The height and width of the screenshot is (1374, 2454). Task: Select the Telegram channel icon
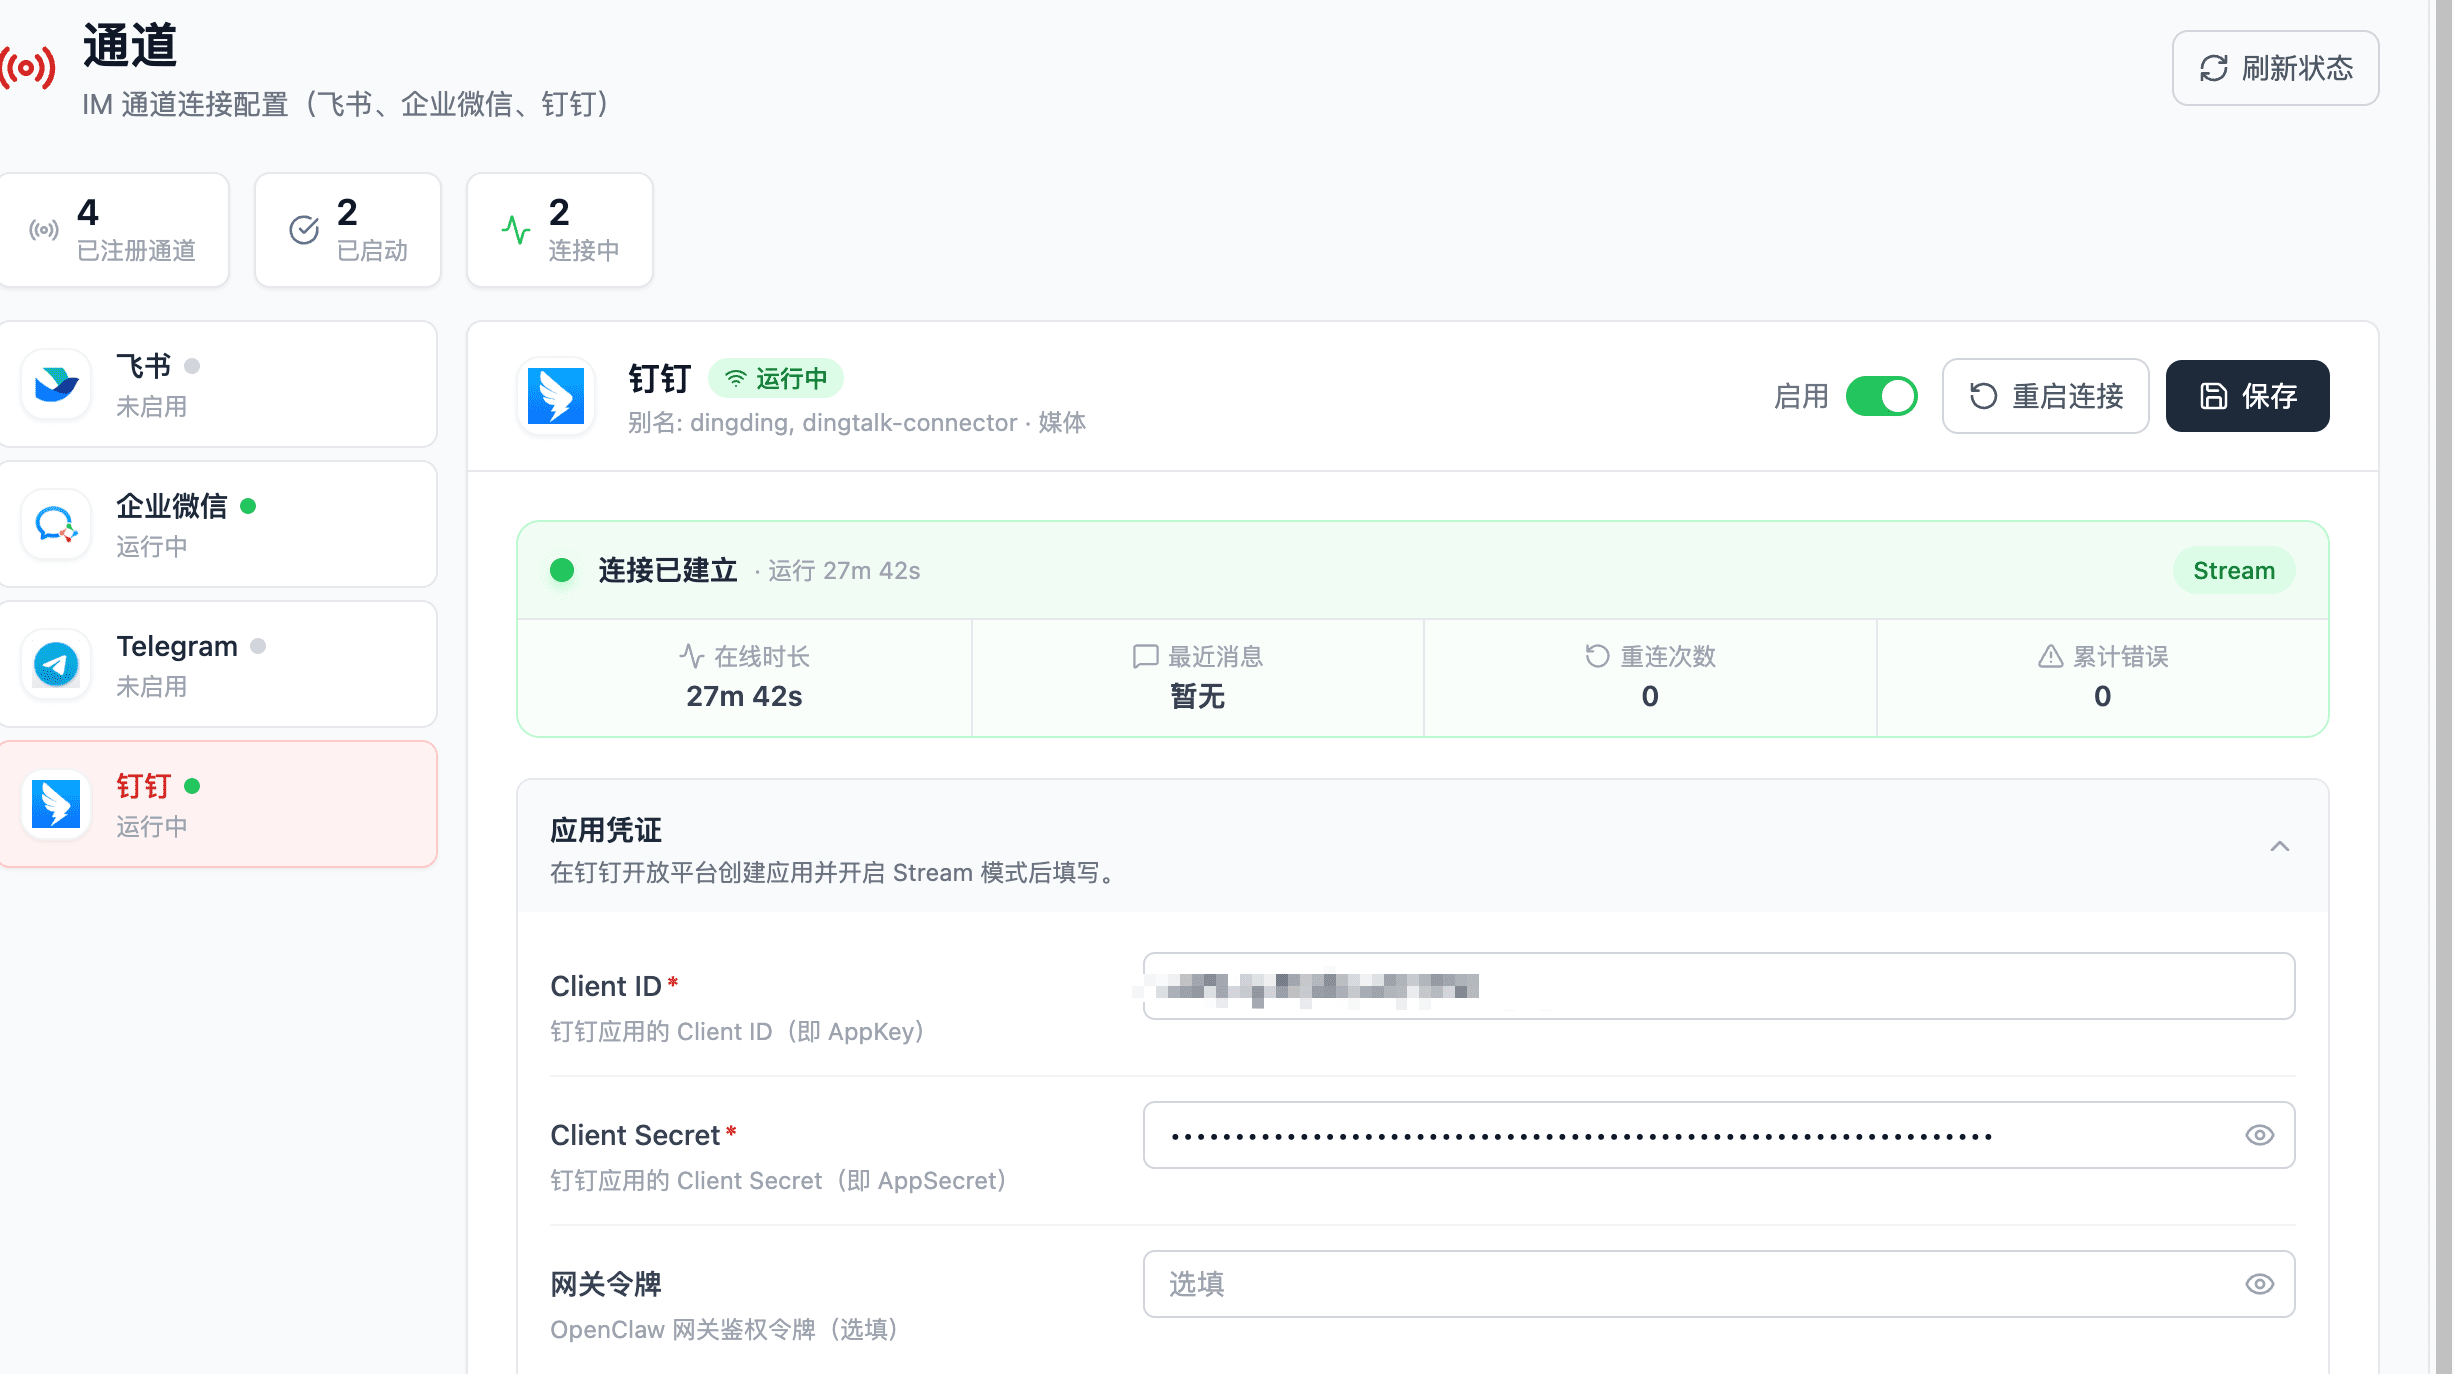pyautogui.click(x=56, y=664)
